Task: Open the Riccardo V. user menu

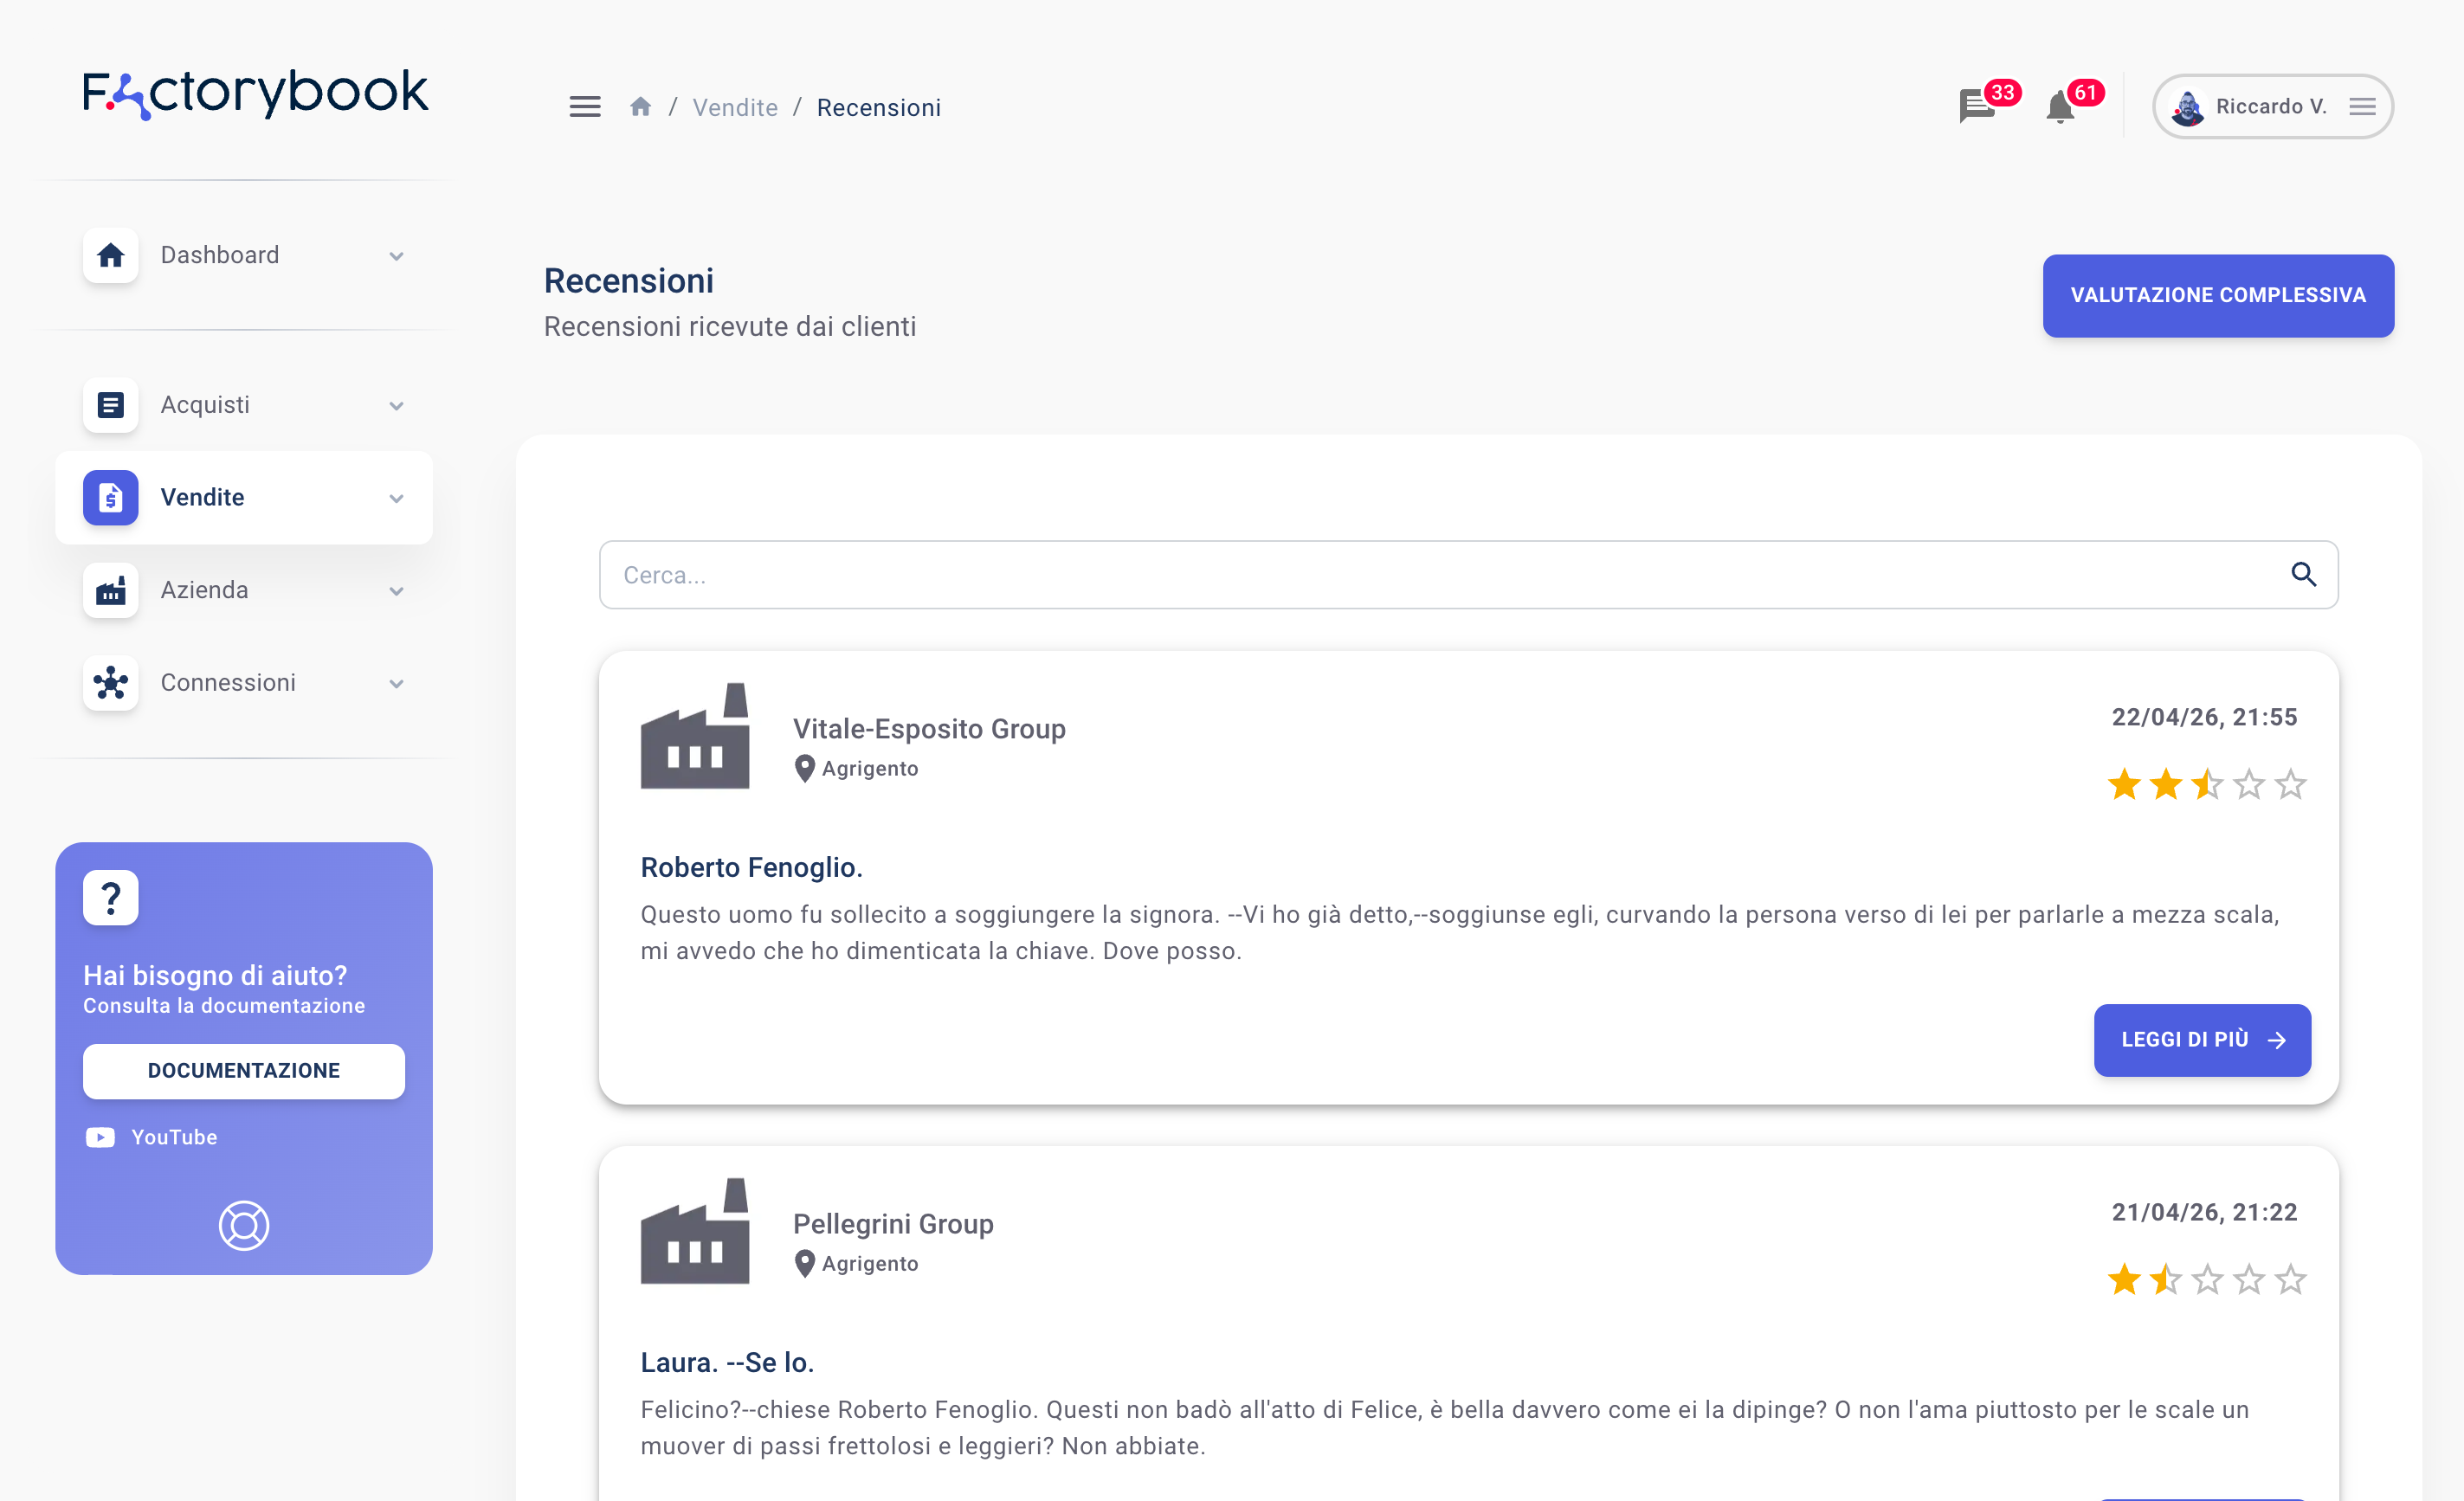Action: 2272,107
